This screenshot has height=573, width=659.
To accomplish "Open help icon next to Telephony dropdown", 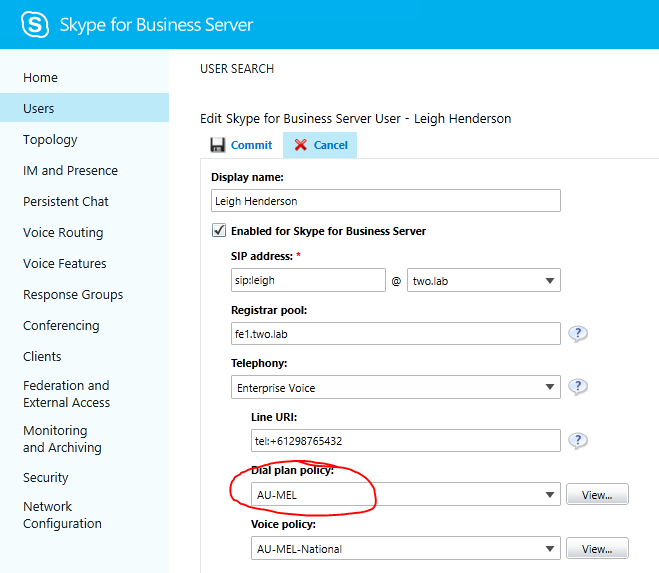I will [x=577, y=387].
